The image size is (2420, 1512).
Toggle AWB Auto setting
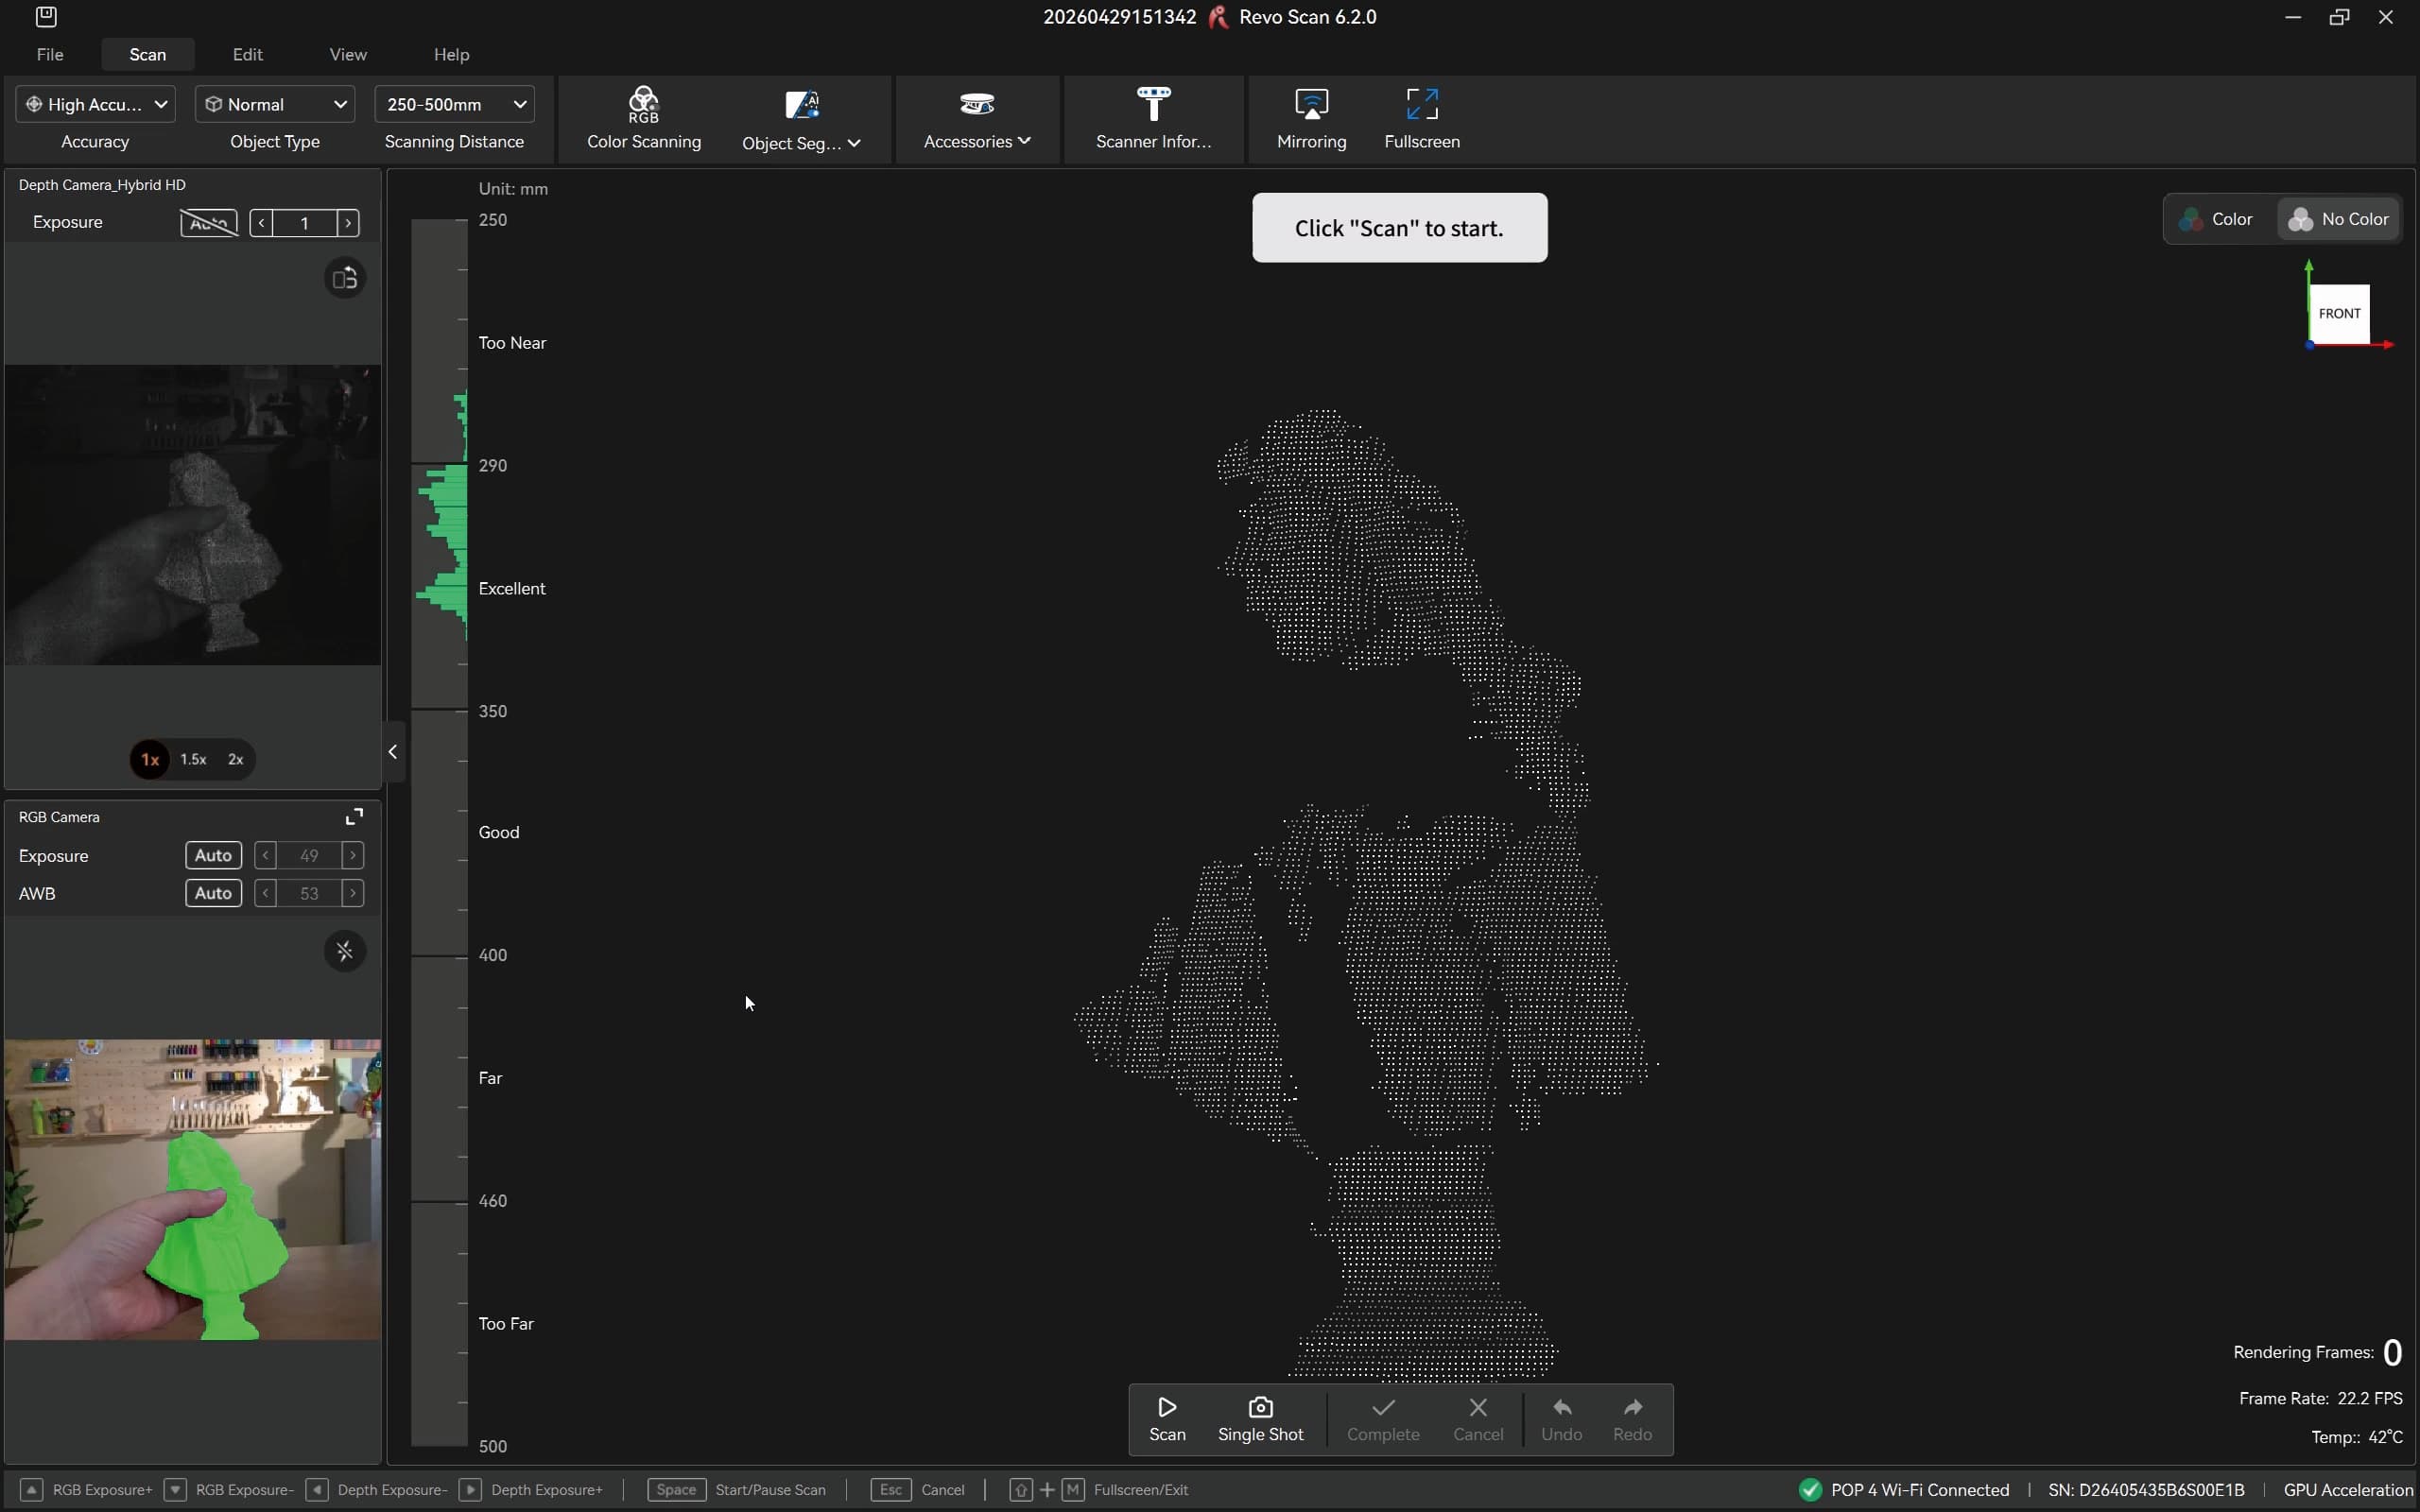coord(213,893)
